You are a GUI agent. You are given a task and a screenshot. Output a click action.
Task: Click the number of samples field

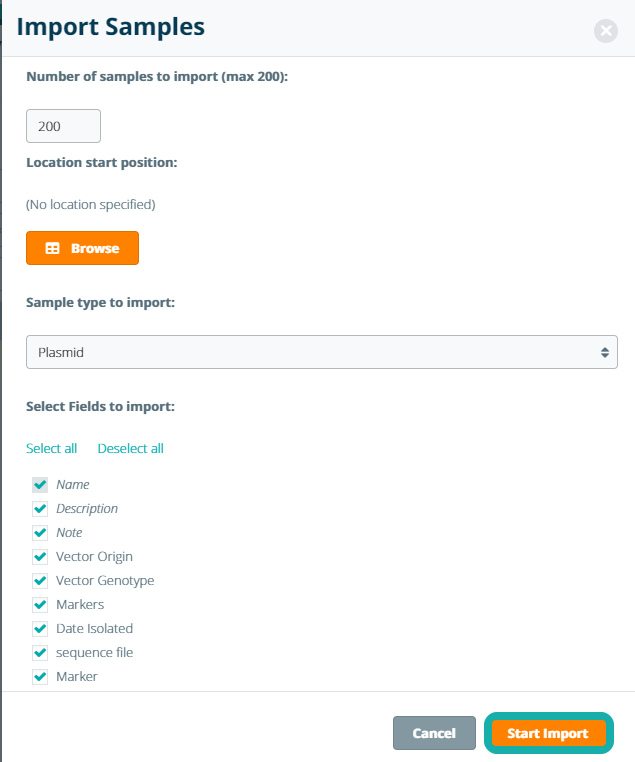click(63, 126)
